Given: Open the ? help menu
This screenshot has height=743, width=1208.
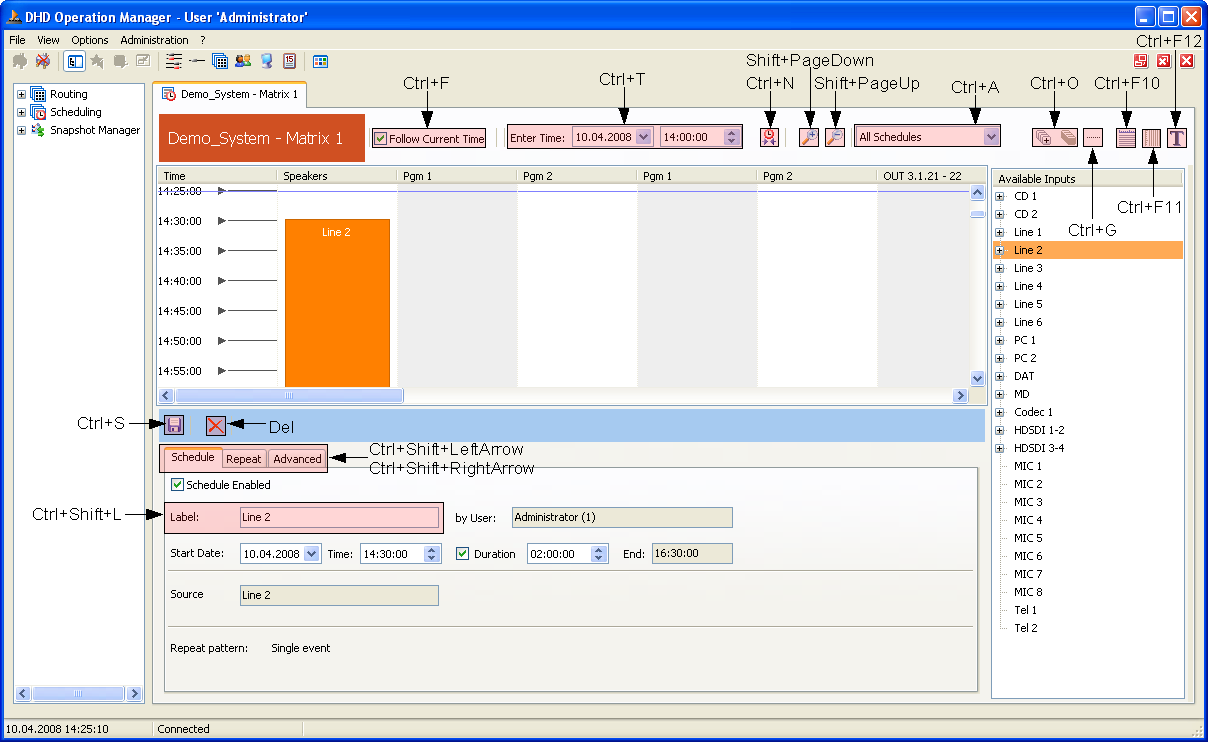Looking at the screenshot, I should (x=202, y=40).
